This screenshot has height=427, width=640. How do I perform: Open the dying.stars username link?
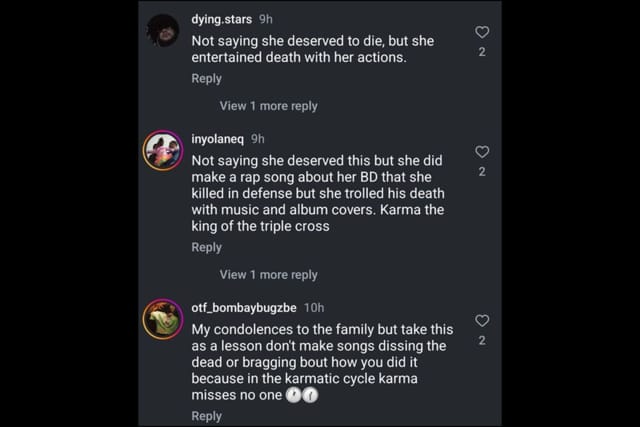point(221,19)
